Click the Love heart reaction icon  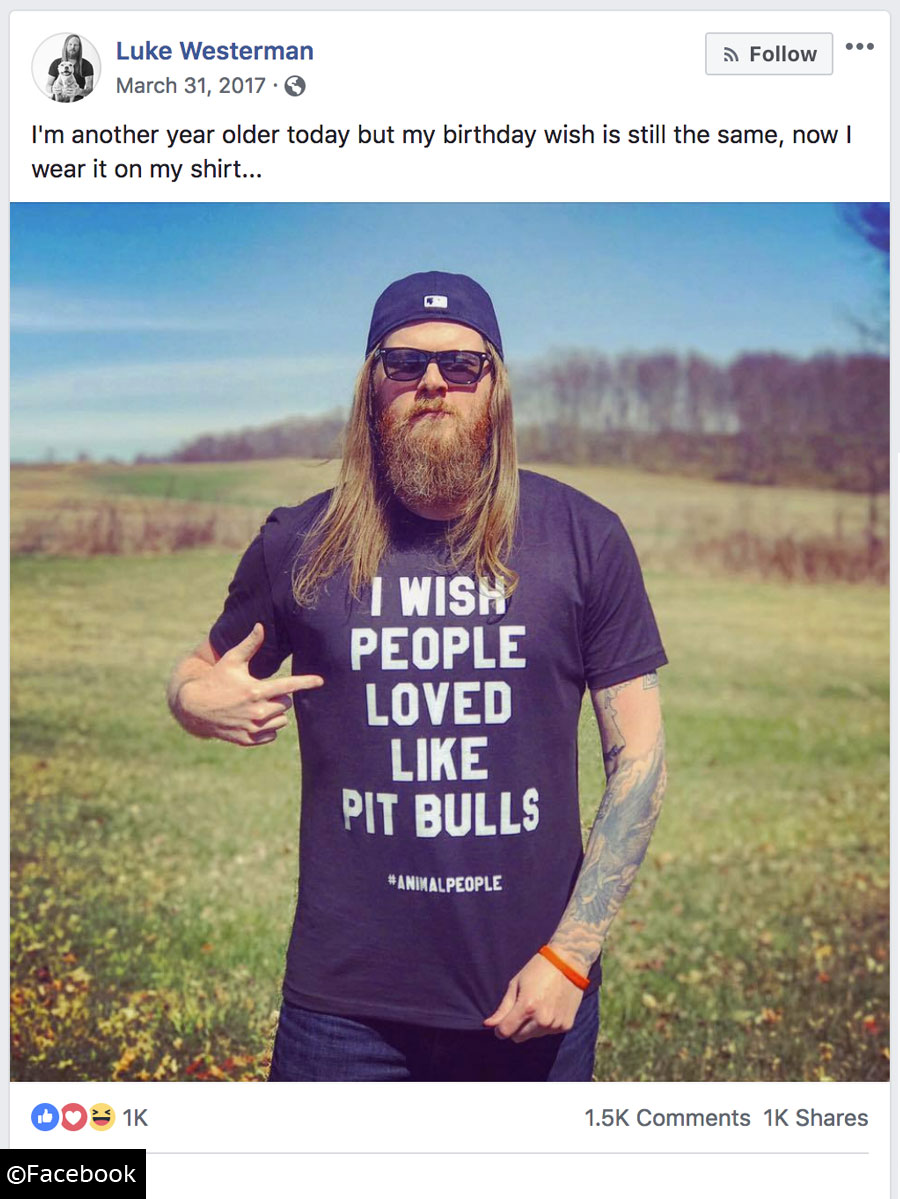[x=73, y=1117]
